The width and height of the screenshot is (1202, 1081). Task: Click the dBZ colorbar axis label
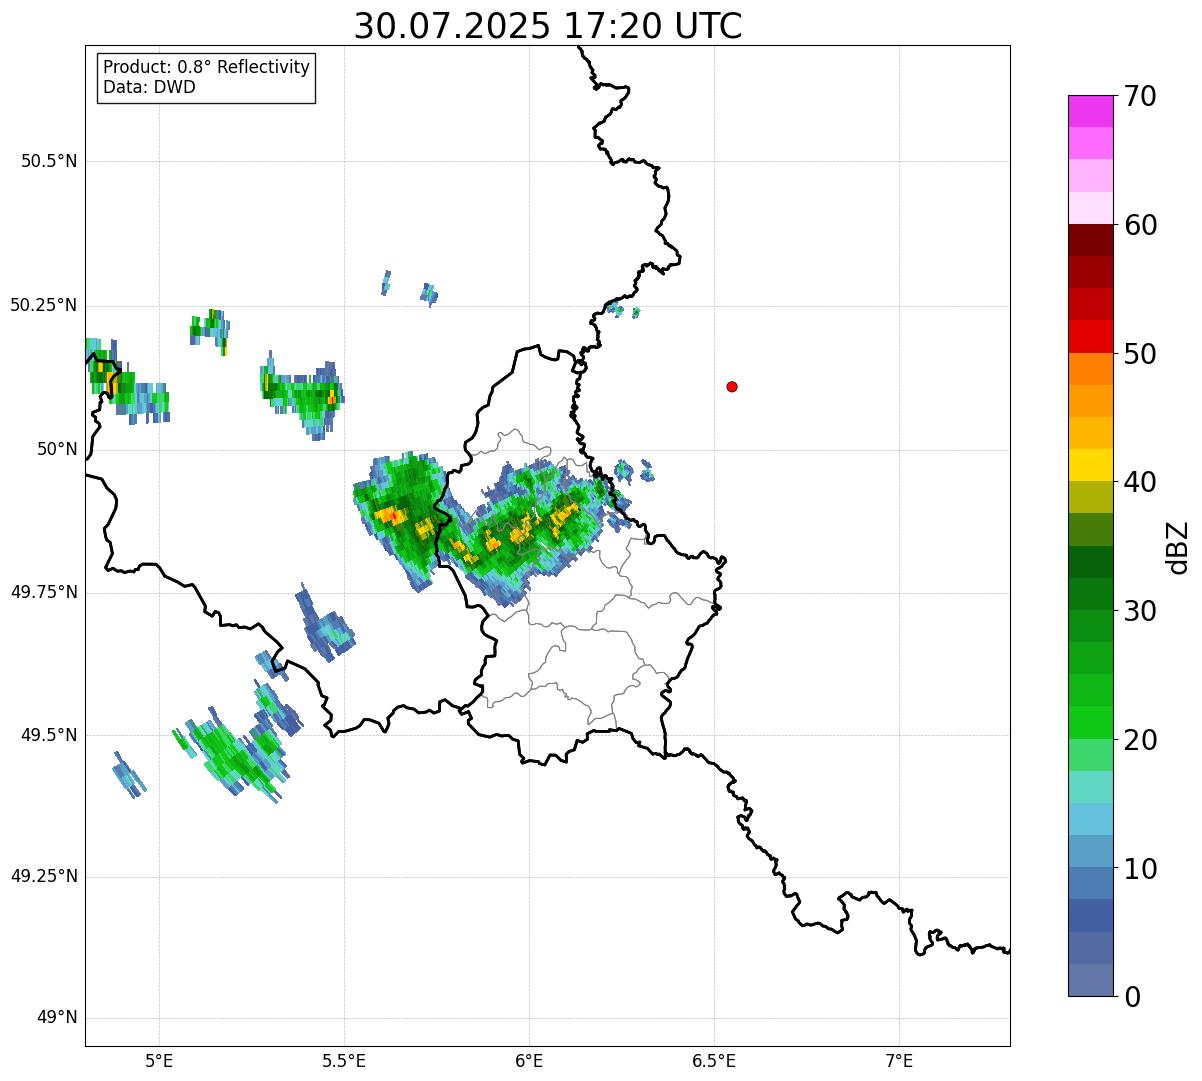[1178, 547]
